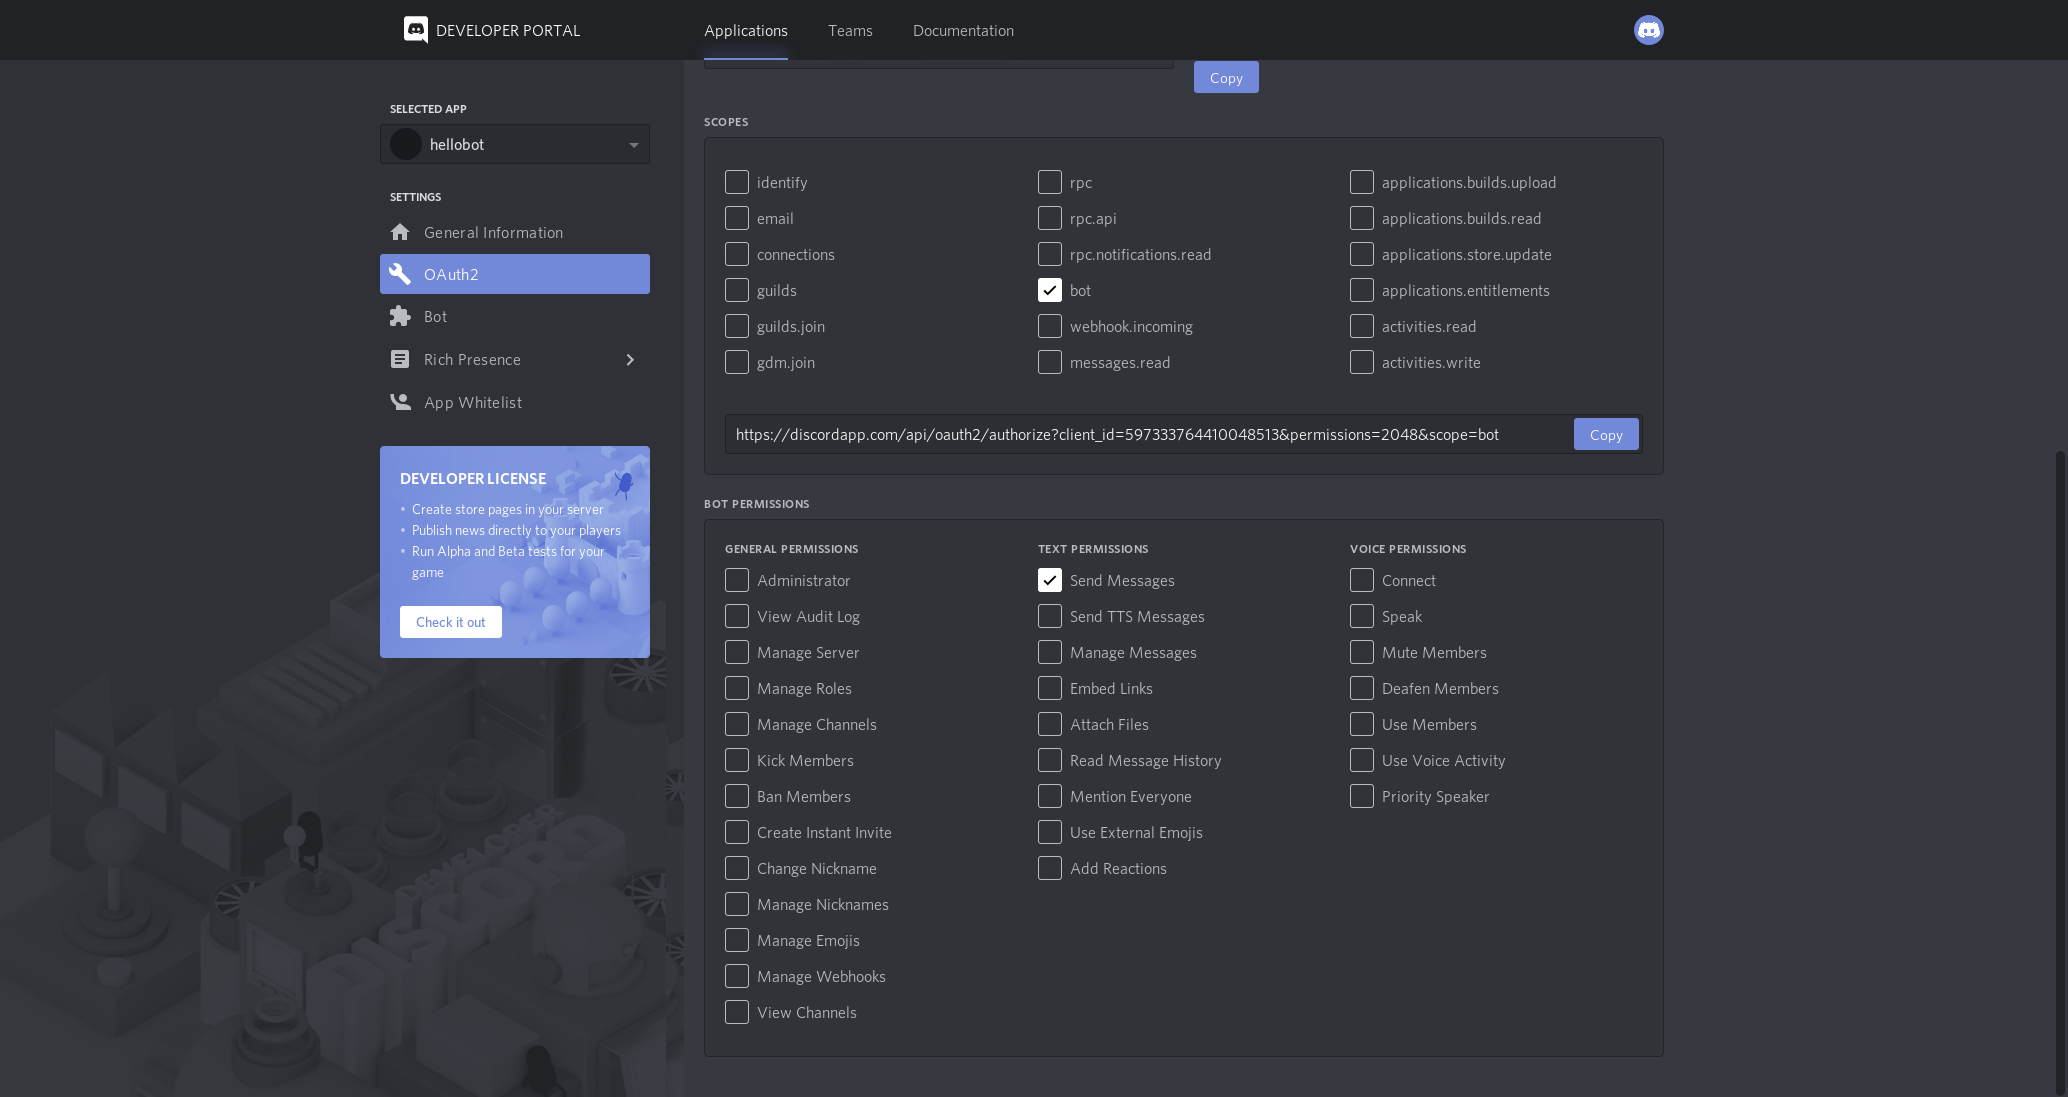Click the App Whitelist person icon
Image resolution: width=2068 pixels, height=1097 pixels.
pyautogui.click(x=400, y=402)
